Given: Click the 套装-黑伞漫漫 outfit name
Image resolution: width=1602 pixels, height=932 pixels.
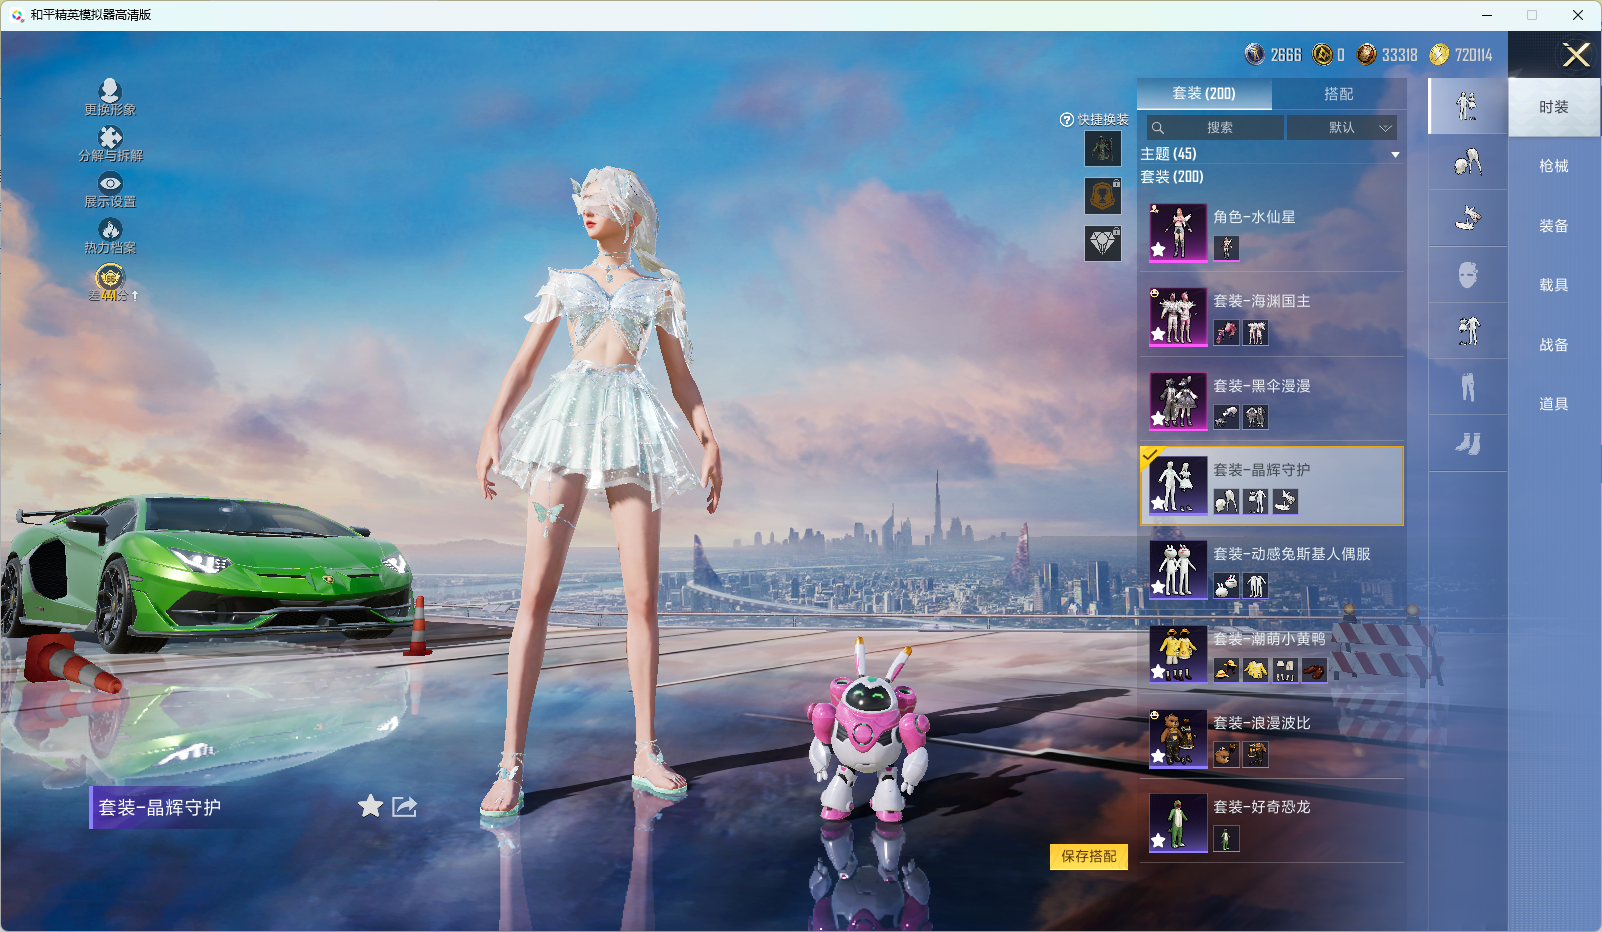Looking at the screenshot, I should point(1262,386).
